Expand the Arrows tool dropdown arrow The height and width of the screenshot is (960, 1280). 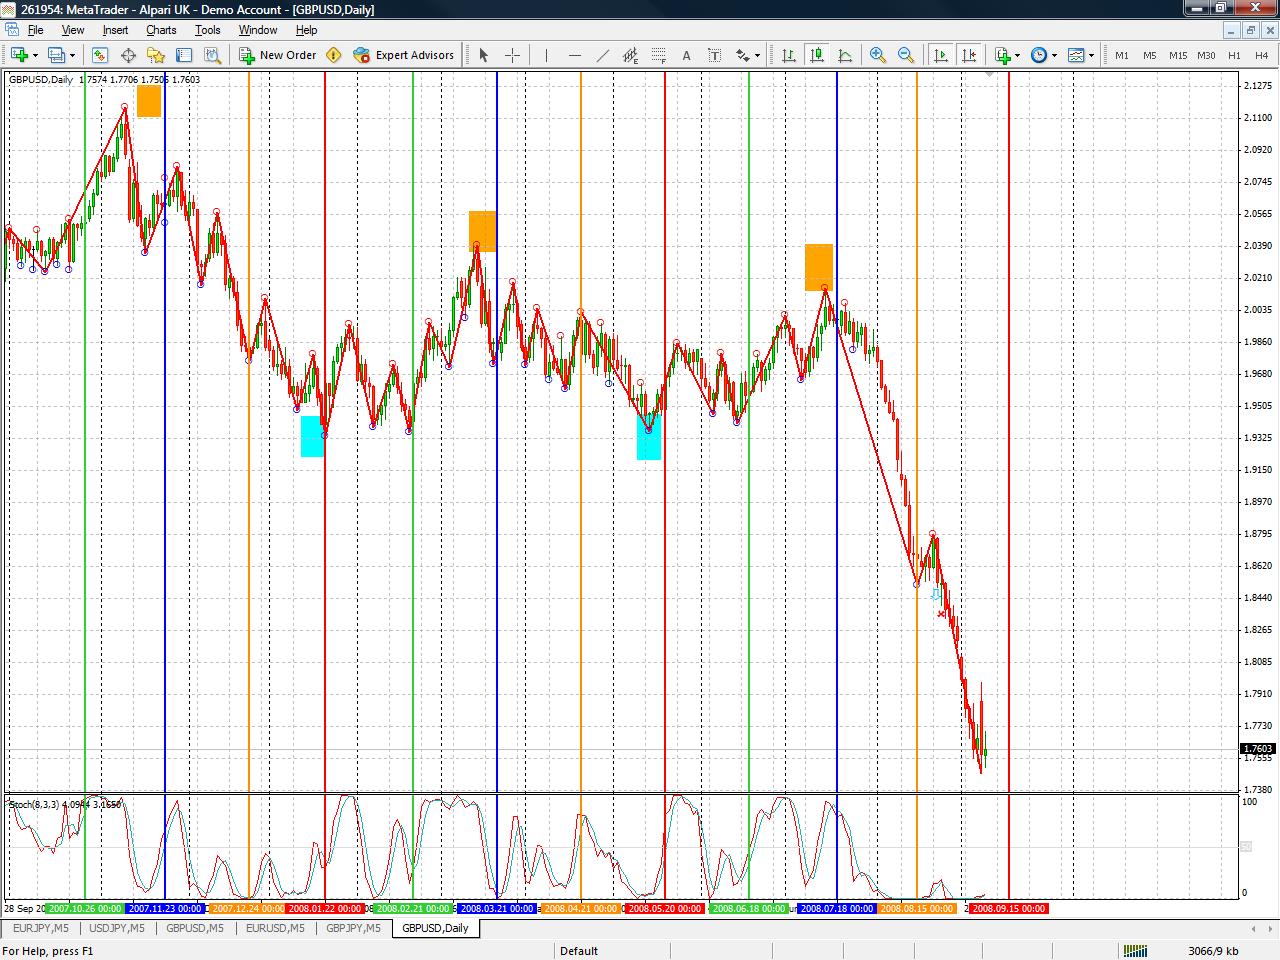[757, 55]
